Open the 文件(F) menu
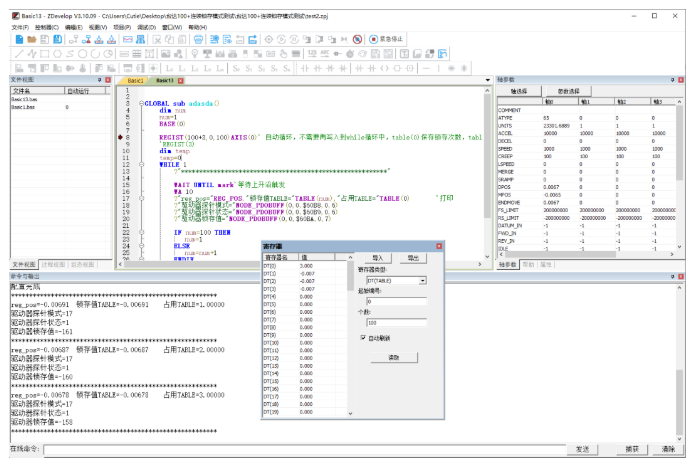The image size is (695, 468). (x=20, y=27)
